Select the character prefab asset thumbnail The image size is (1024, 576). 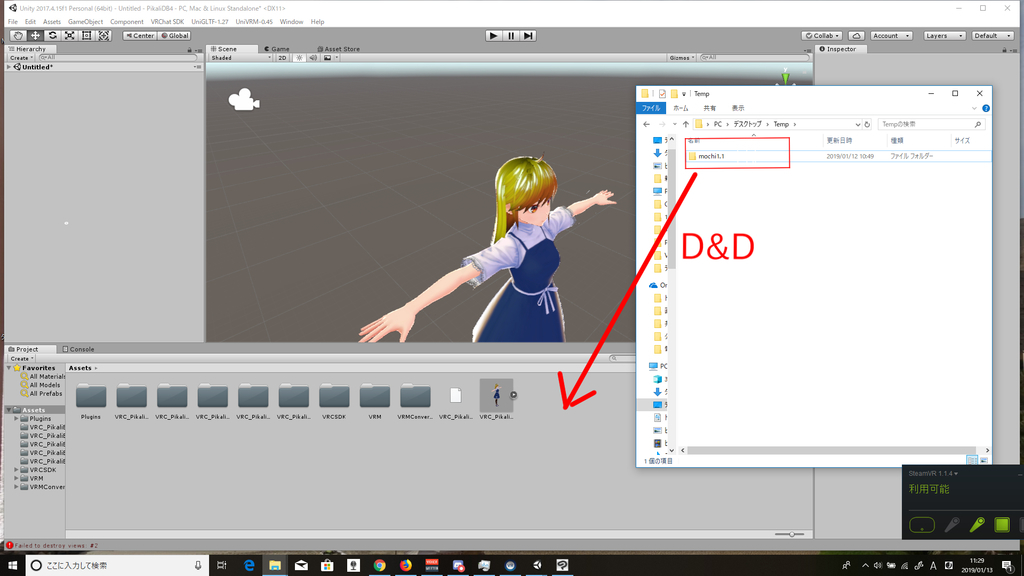pyautogui.click(x=496, y=395)
